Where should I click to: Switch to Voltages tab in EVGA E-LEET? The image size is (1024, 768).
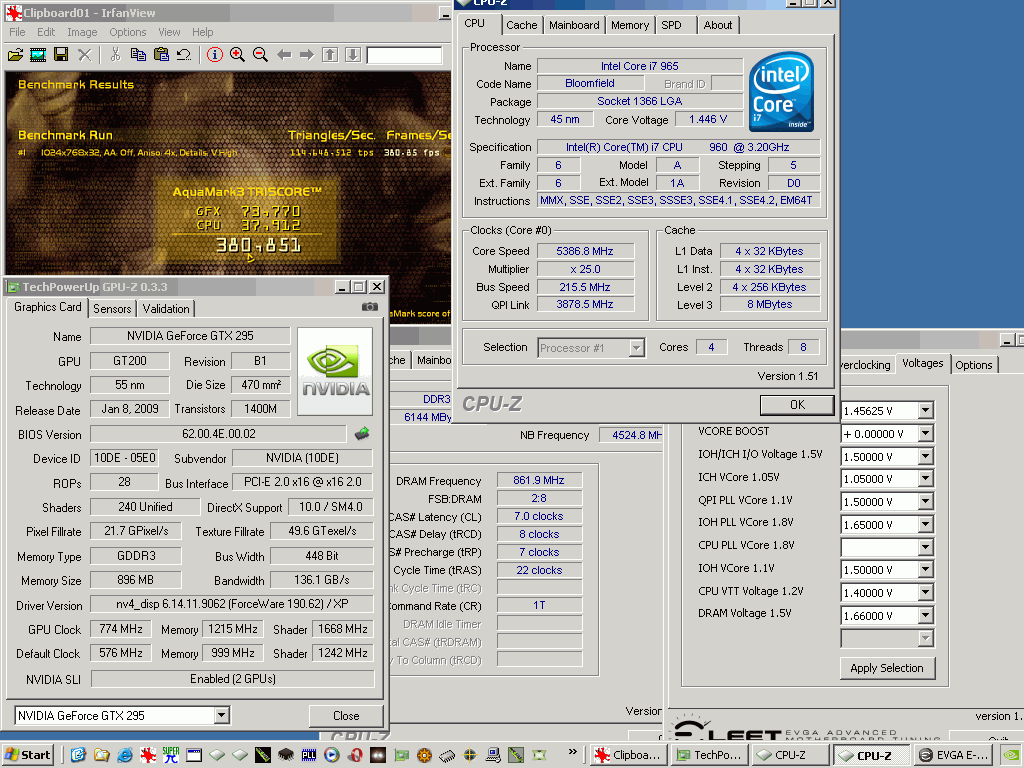click(922, 363)
